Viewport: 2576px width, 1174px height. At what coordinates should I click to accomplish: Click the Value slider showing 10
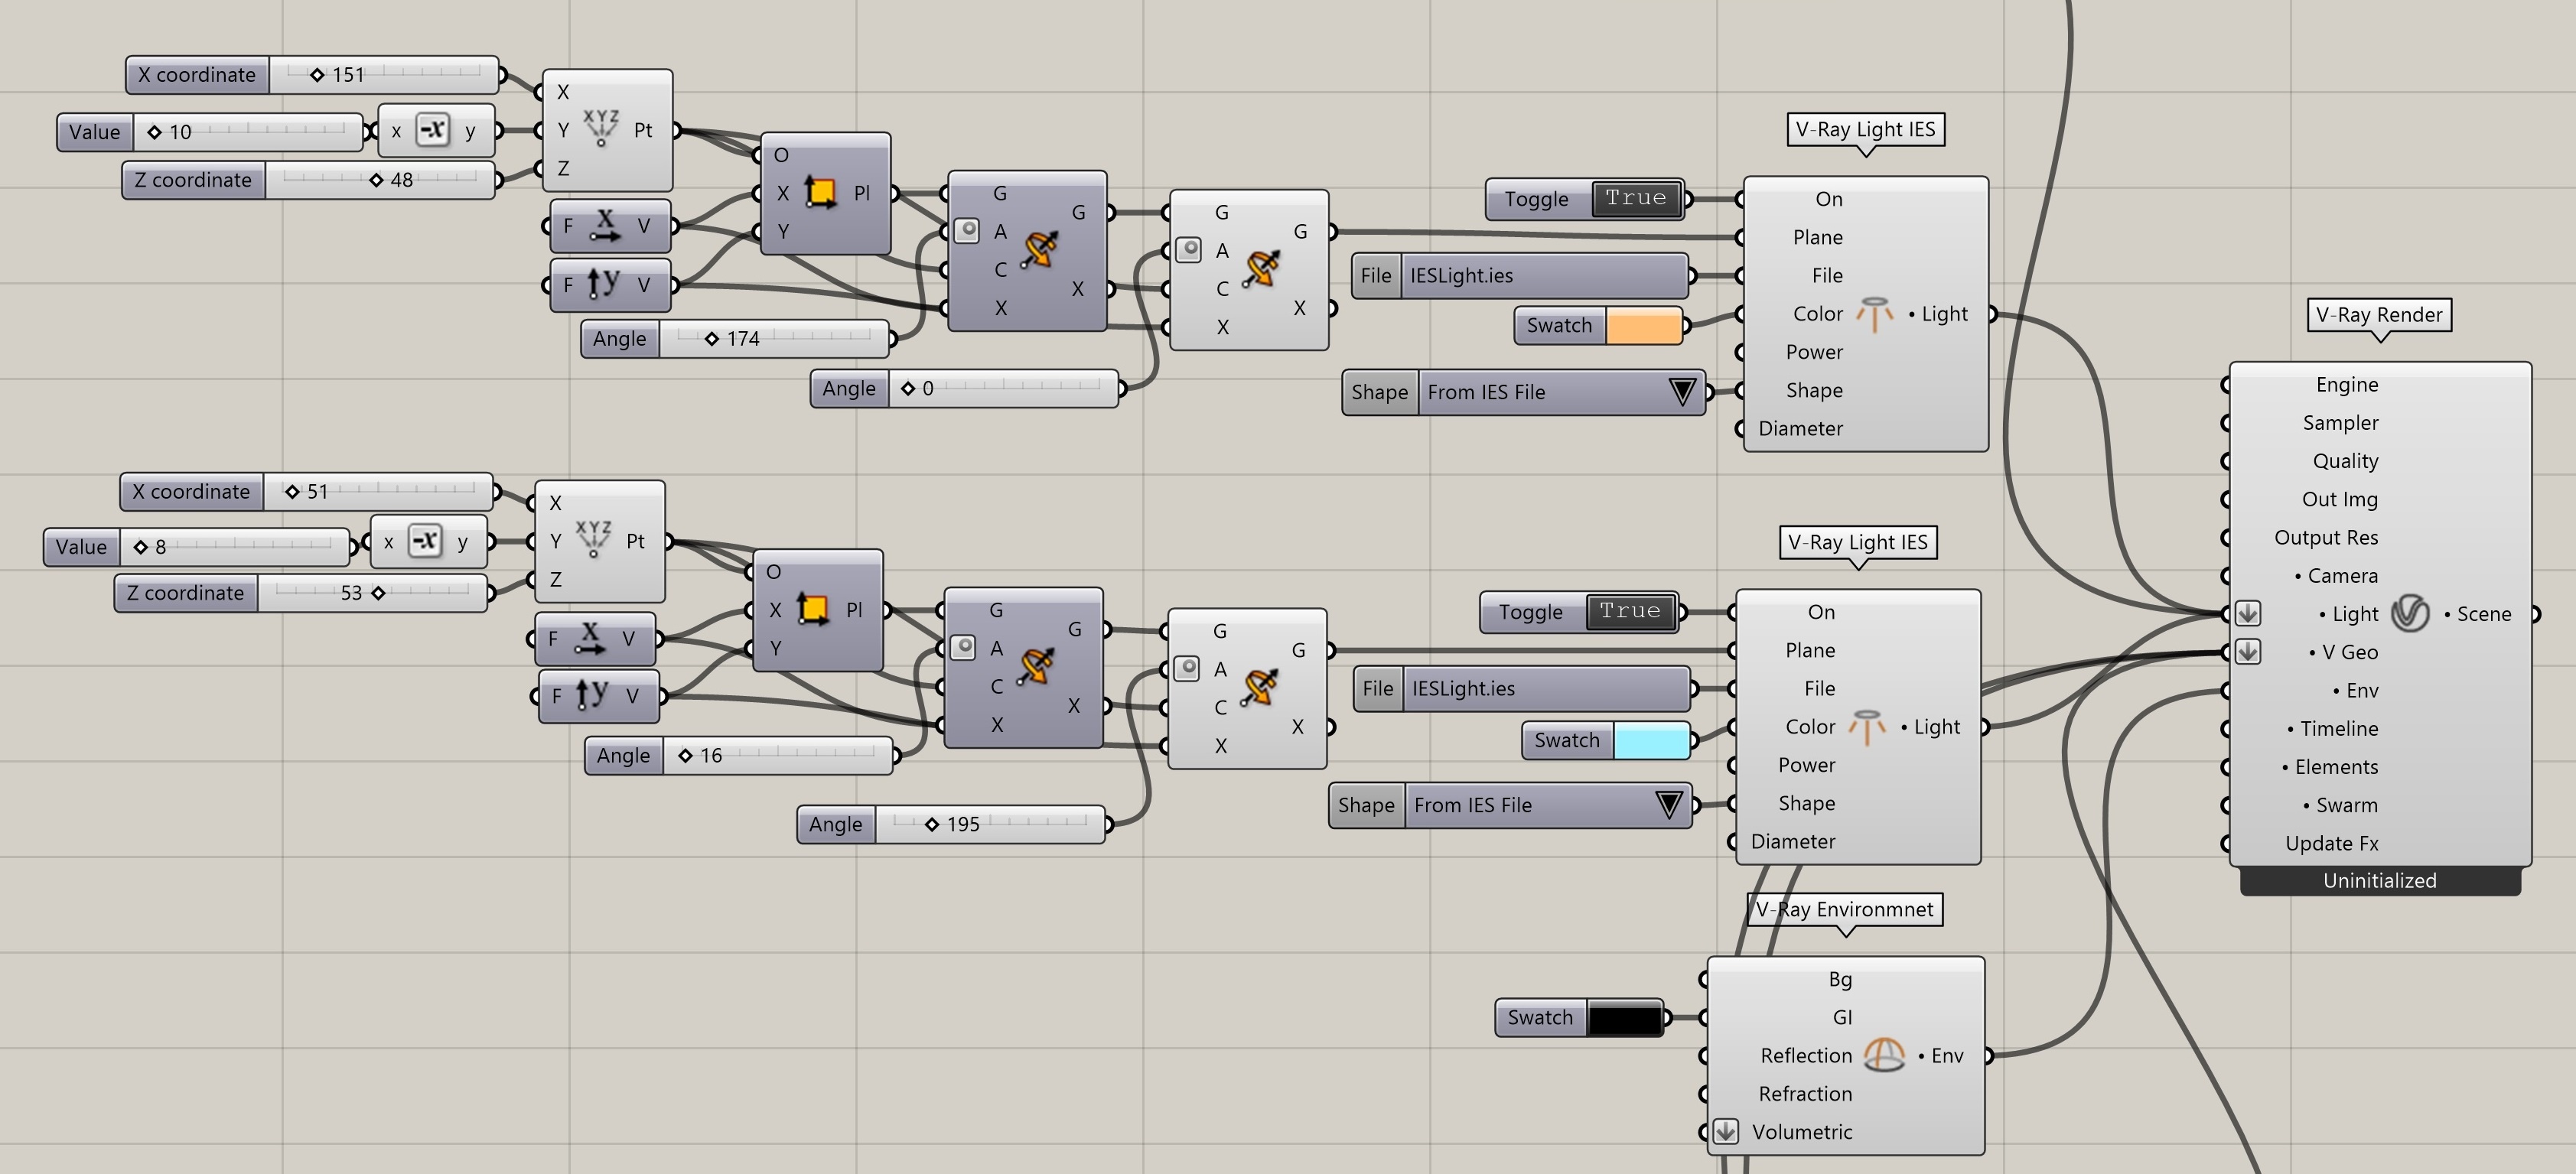[x=248, y=131]
